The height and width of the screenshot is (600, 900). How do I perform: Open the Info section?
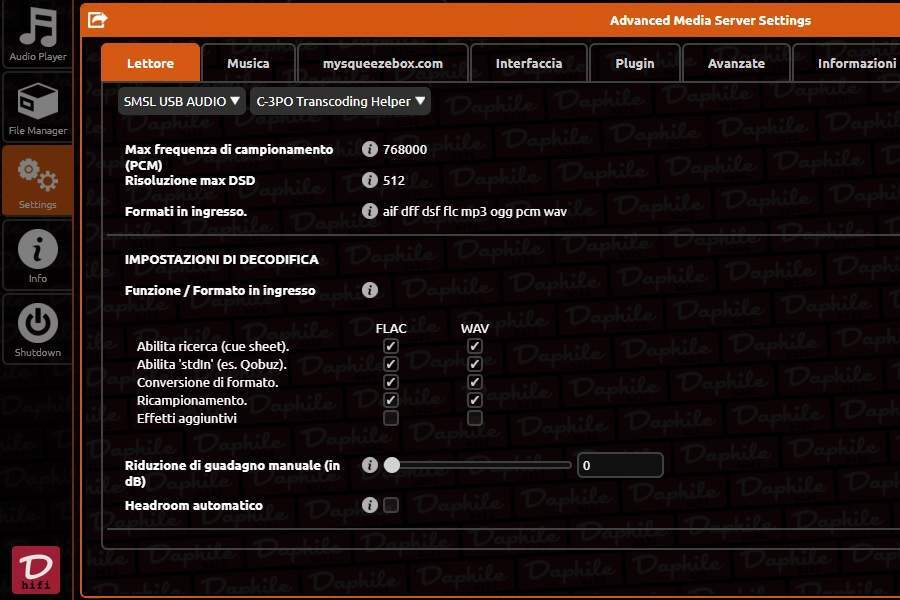click(37, 256)
